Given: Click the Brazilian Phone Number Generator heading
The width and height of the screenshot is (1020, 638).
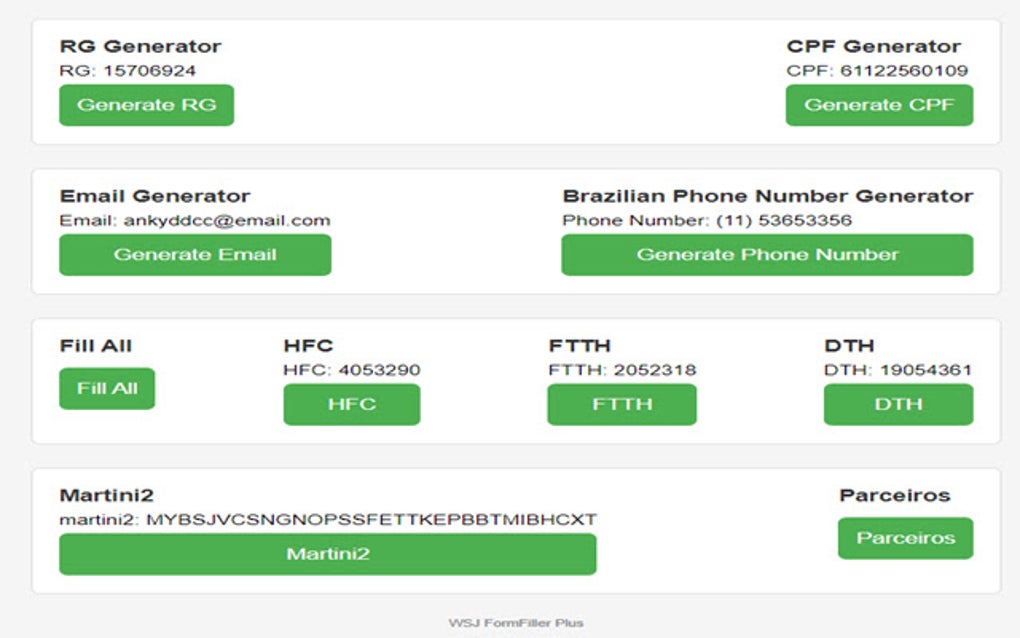Looking at the screenshot, I should point(767,196).
